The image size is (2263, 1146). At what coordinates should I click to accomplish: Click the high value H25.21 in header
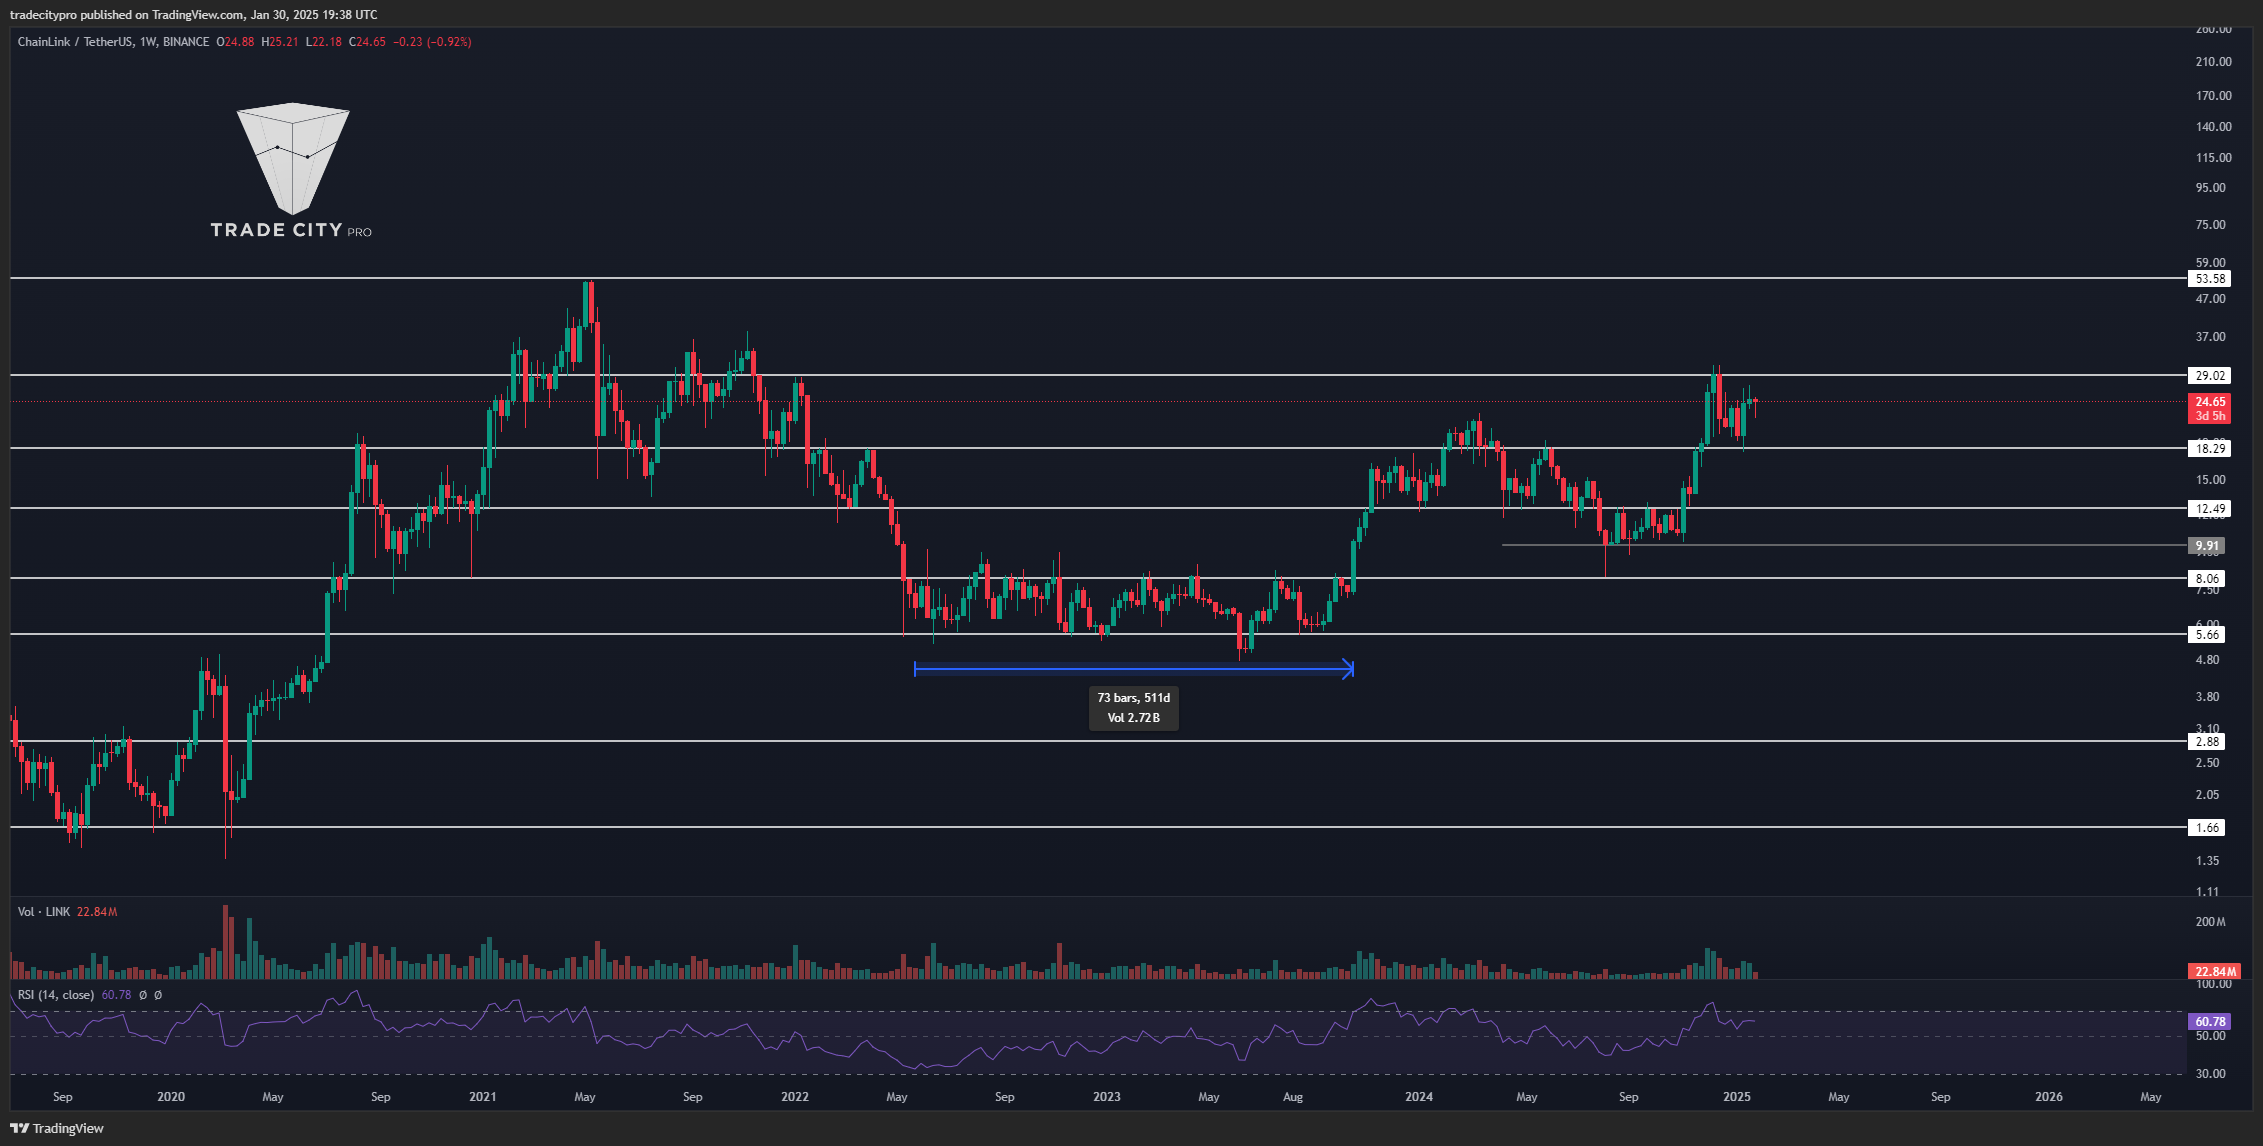coord(280,42)
